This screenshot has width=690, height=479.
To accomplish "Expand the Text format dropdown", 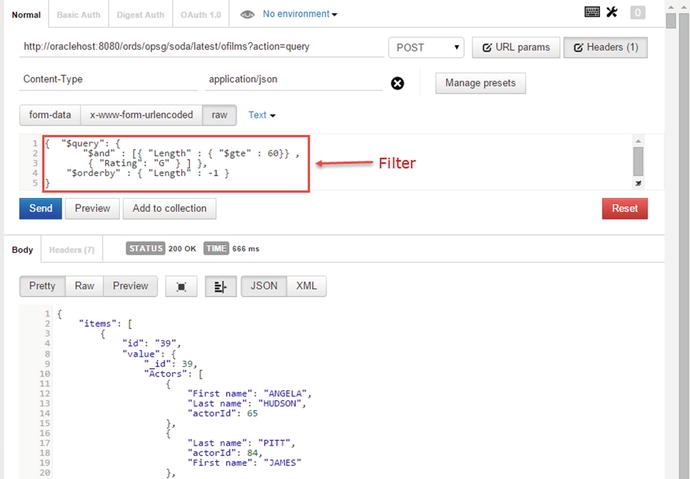I will (261, 115).
